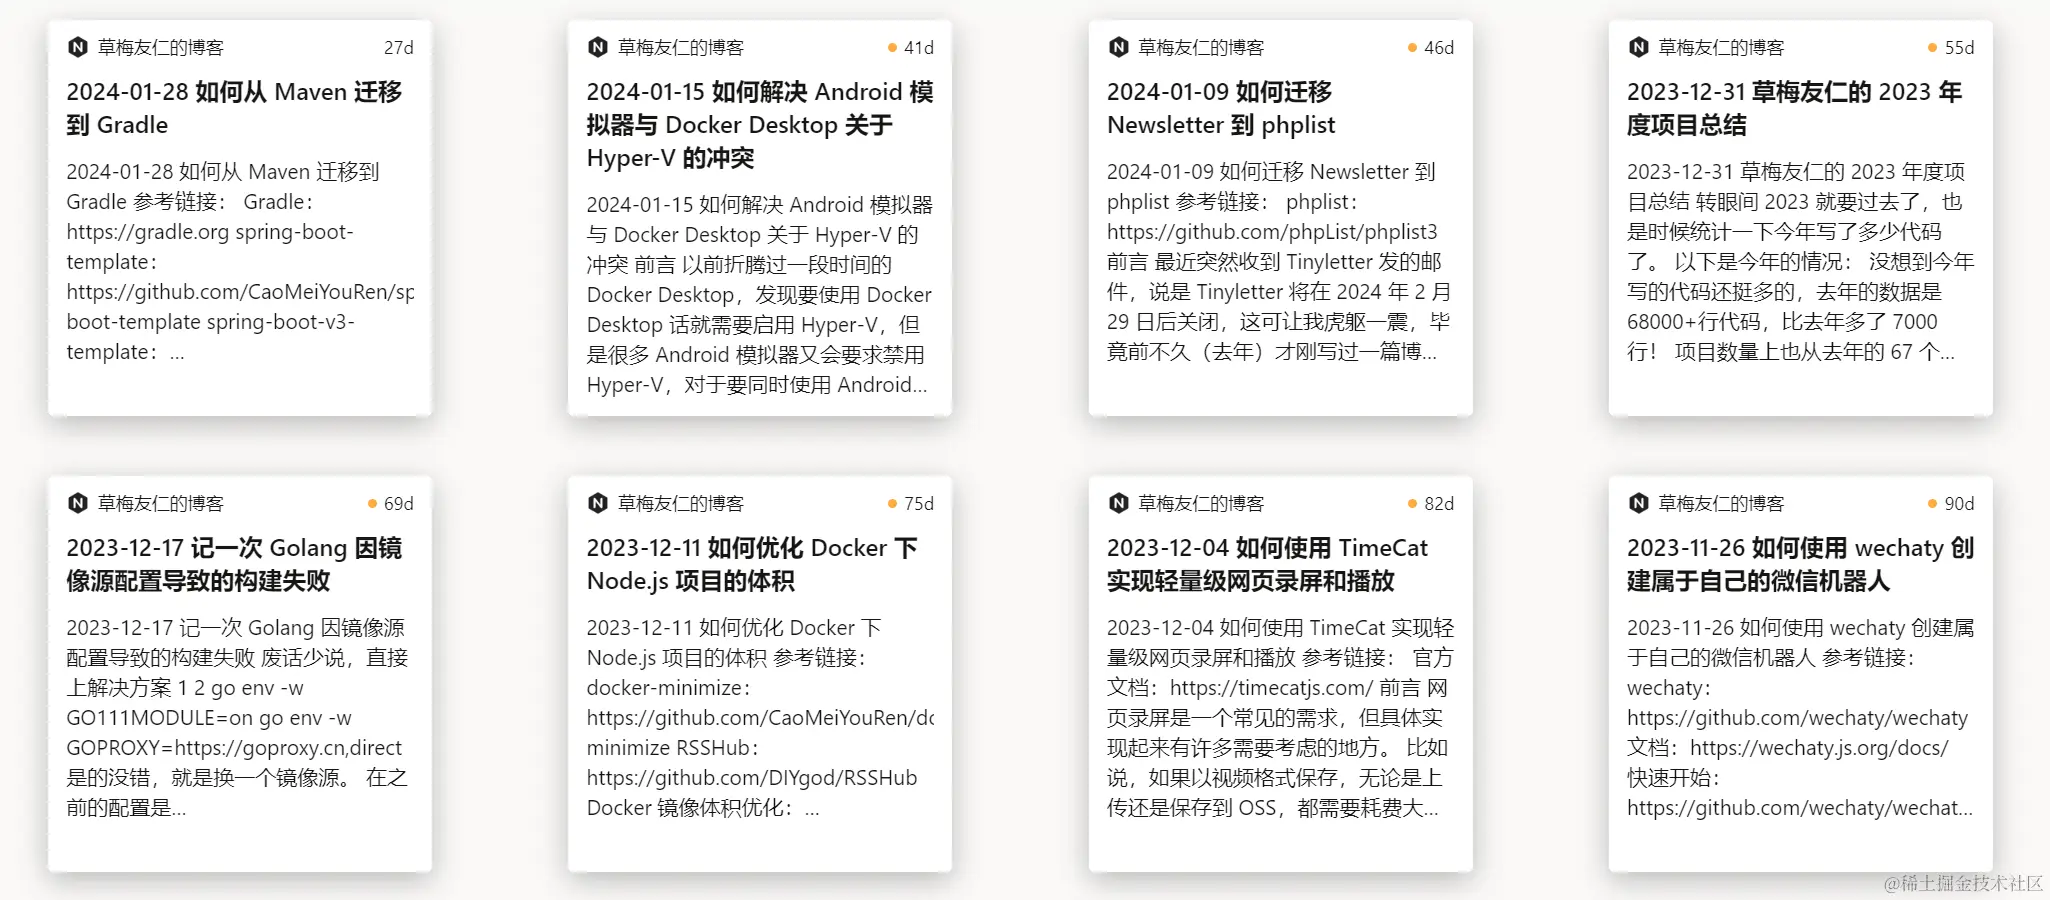The width and height of the screenshot is (2050, 900).
Task: Click the feed icon on the 2024-01-09 phplist card
Action: (x=1118, y=47)
